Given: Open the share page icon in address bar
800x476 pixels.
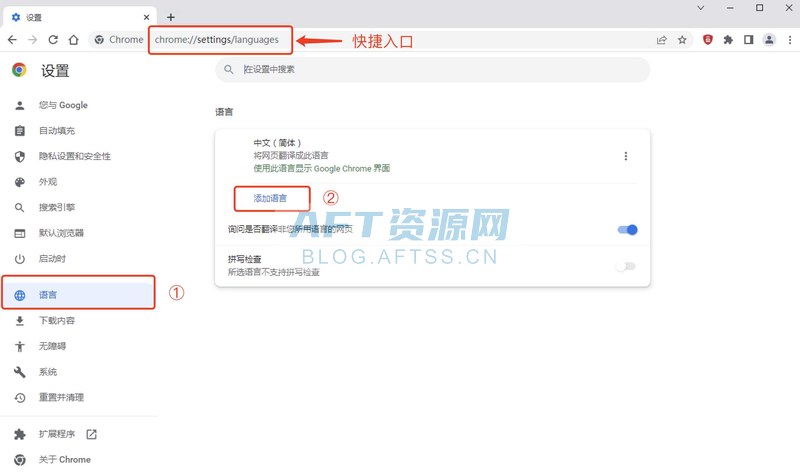Looking at the screenshot, I should [661, 40].
